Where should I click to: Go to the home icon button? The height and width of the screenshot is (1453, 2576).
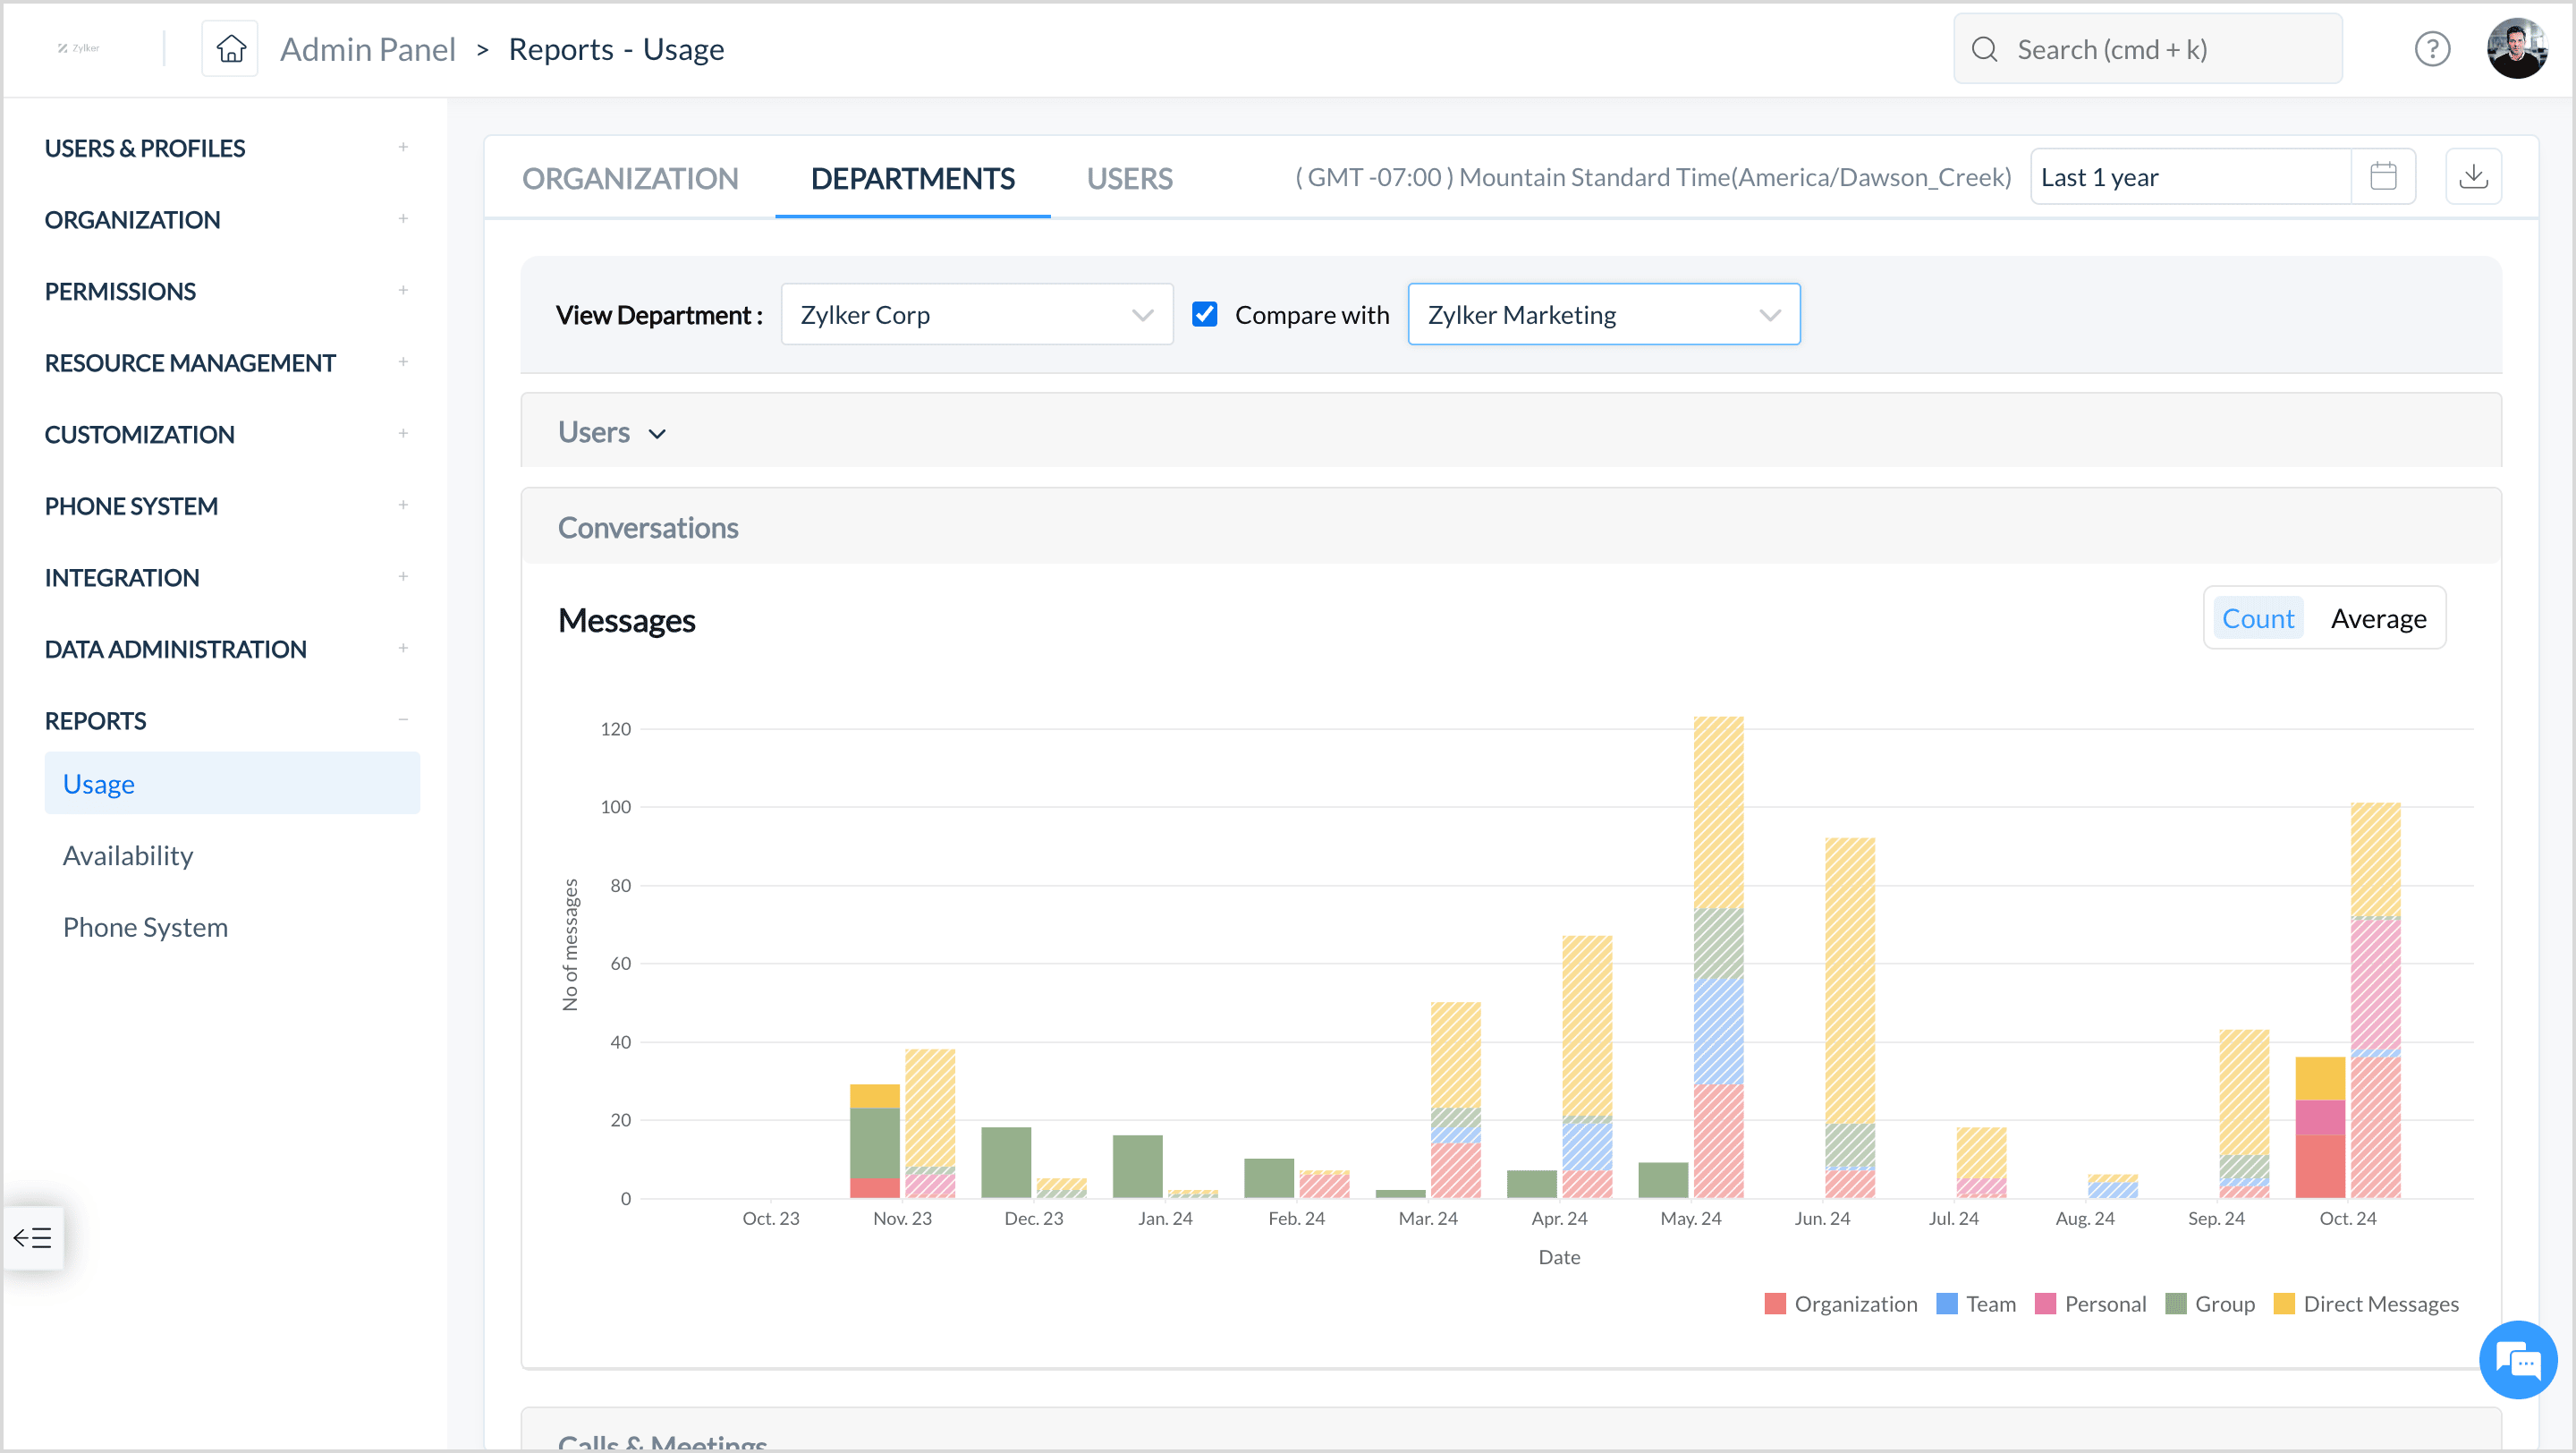click(x=230, y=48)
